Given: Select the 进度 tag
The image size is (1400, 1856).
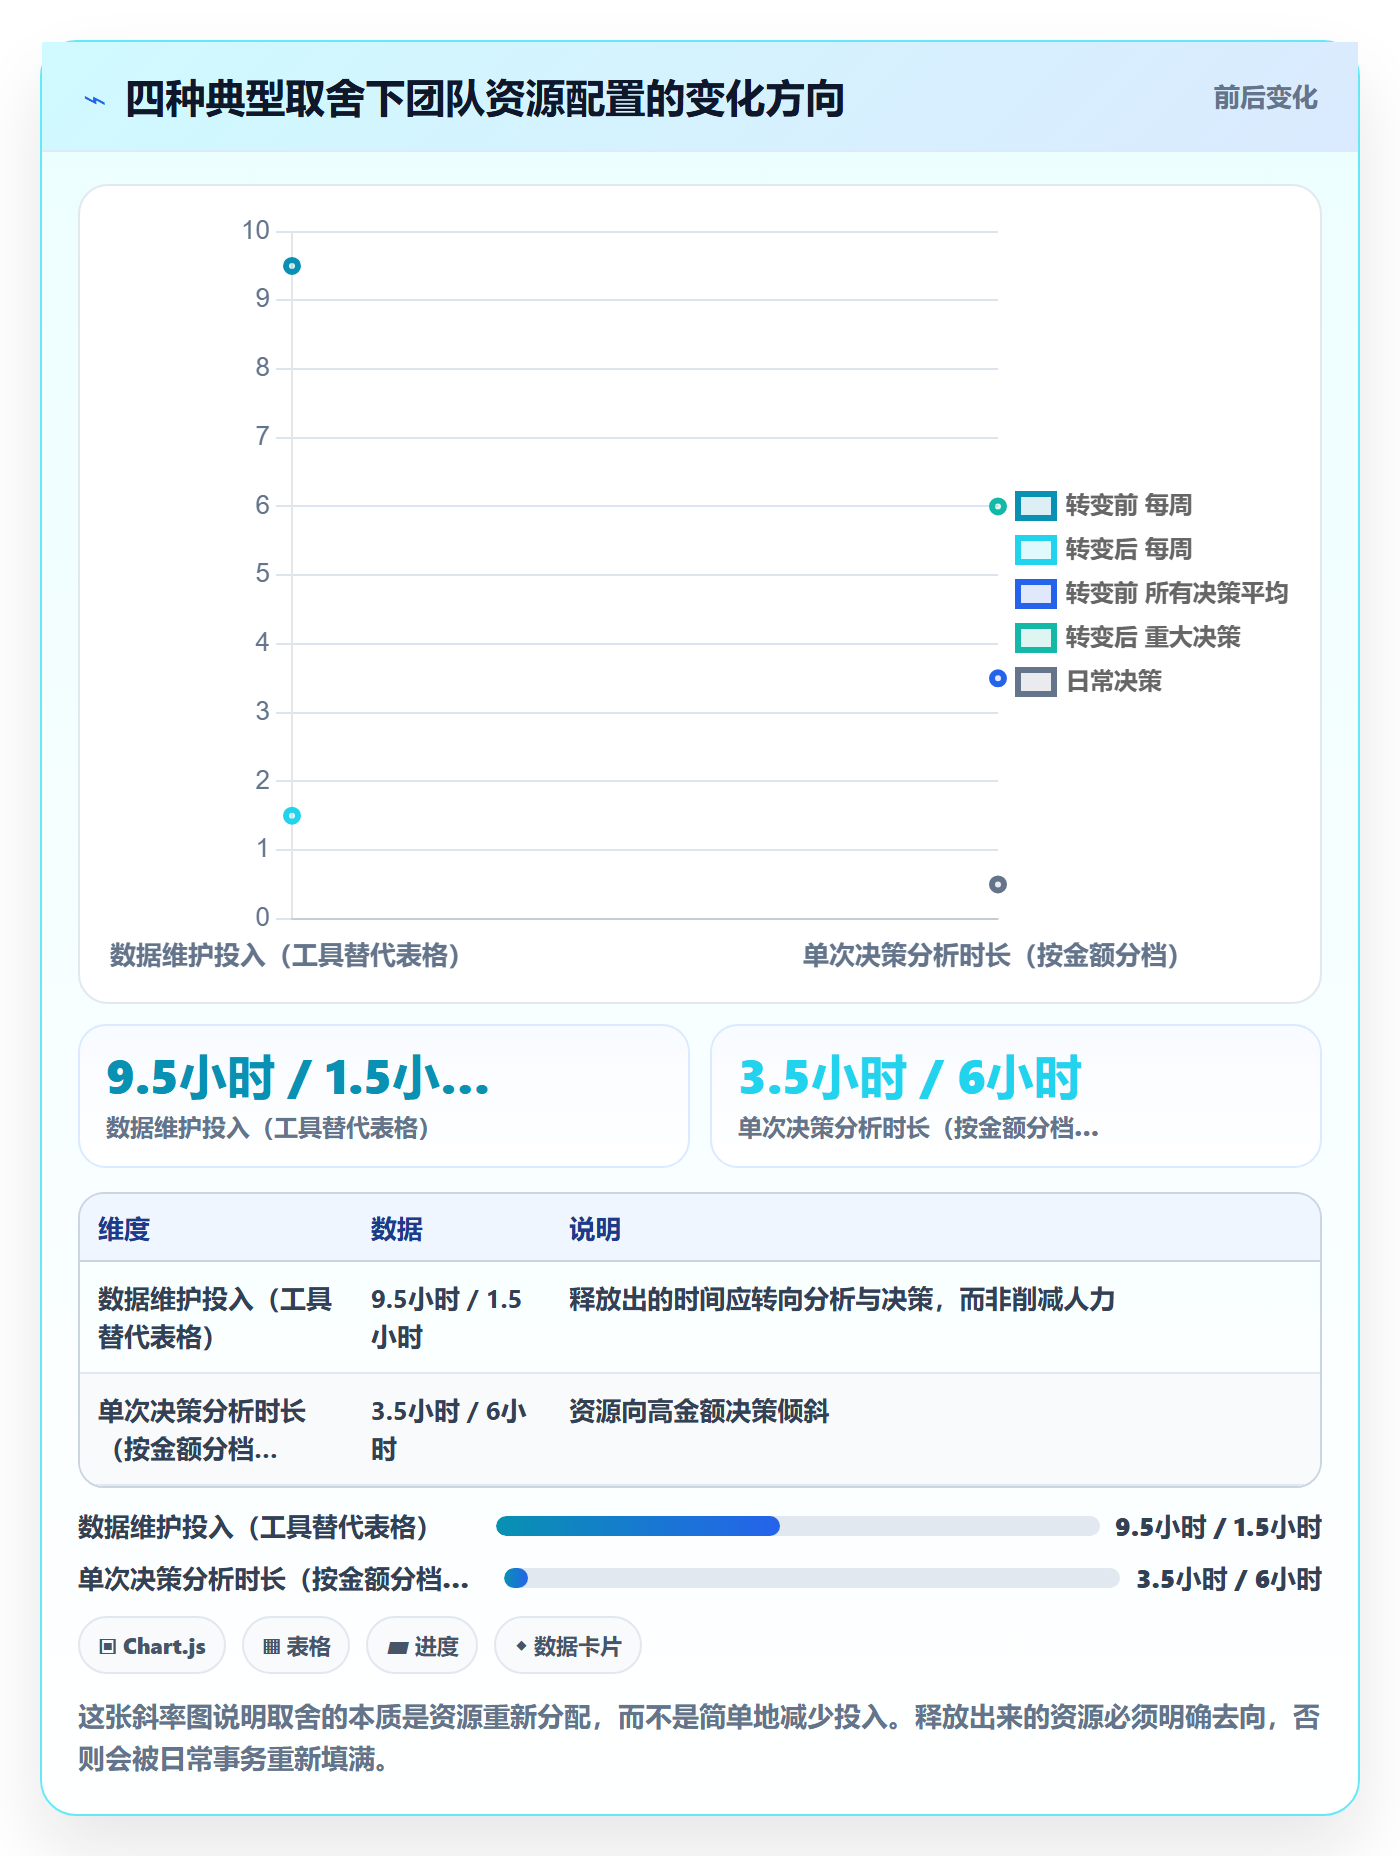Looking at the screenshot, I should click(422, 1645).
